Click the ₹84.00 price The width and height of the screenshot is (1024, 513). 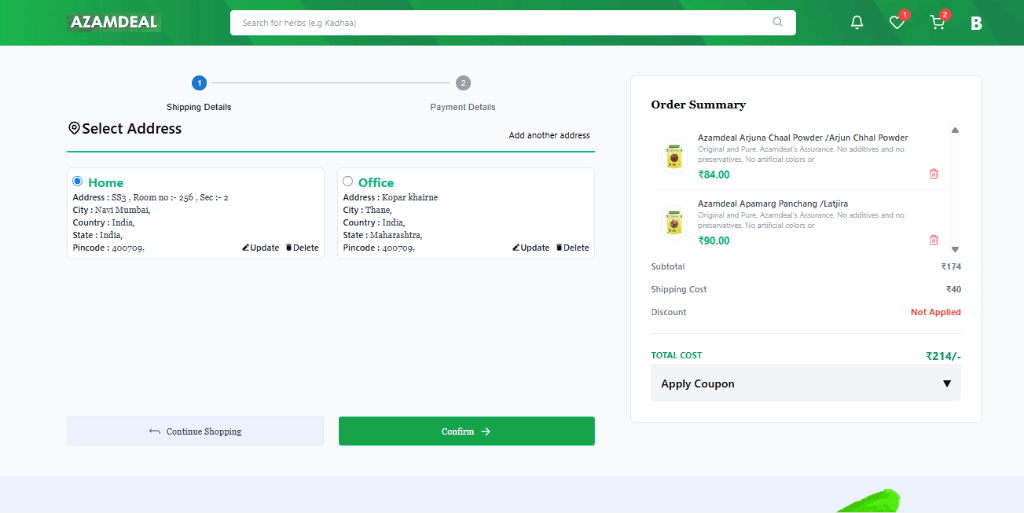714,174
